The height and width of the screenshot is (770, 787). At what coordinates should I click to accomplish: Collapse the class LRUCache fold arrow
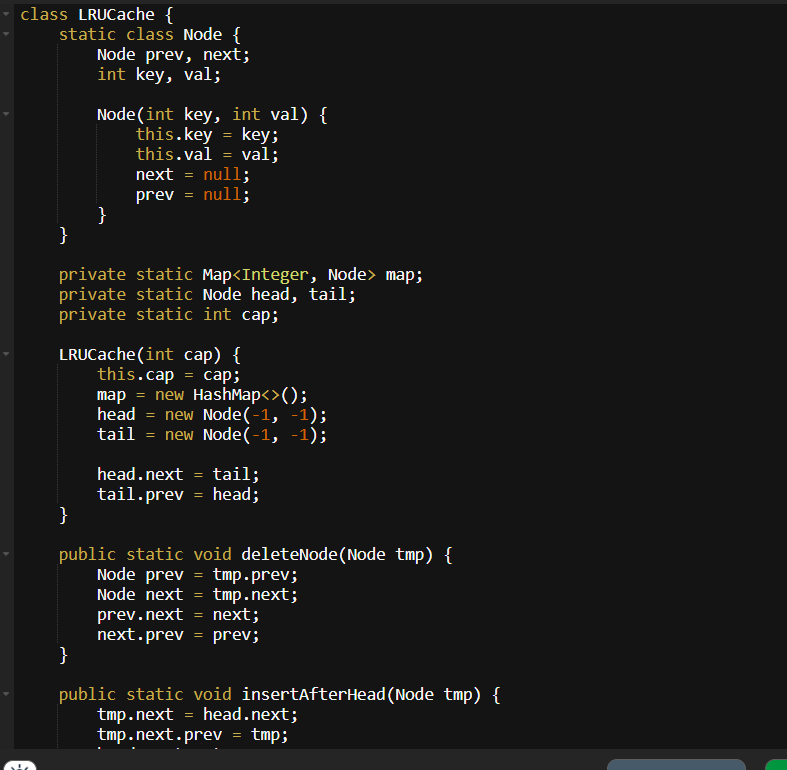click(x=6, y=14)
